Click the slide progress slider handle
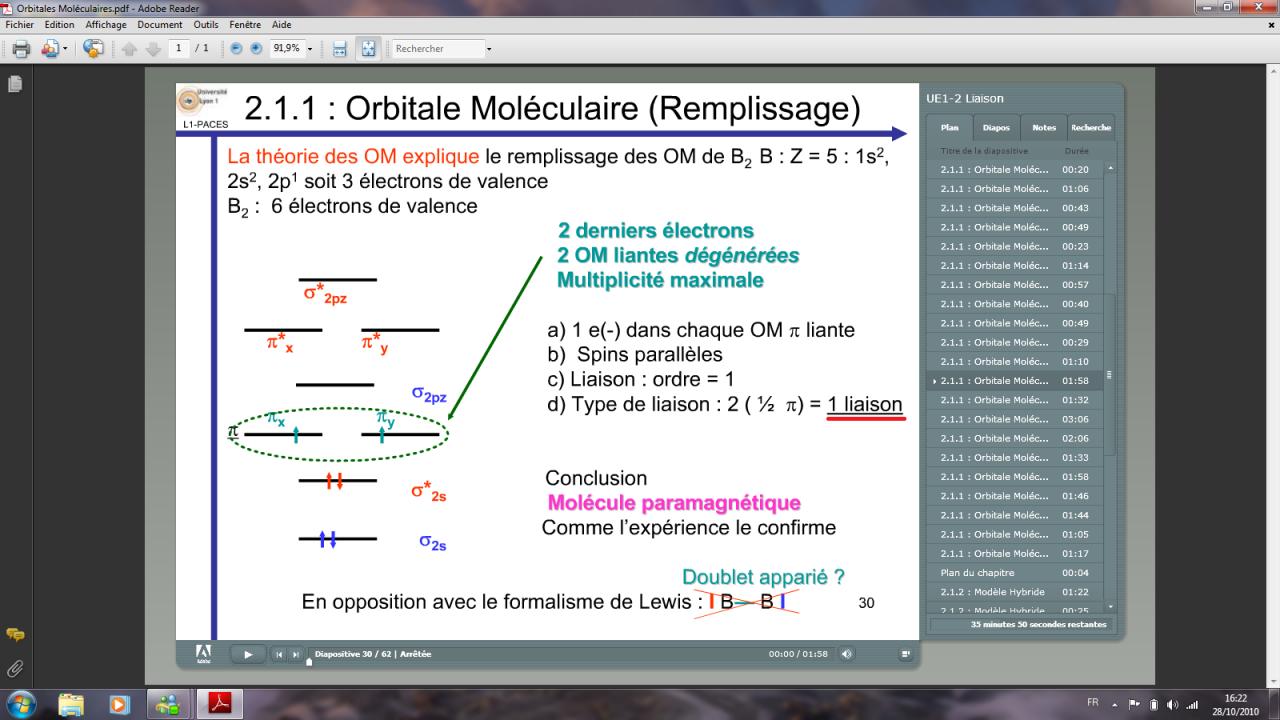Image resolution: width=1280 pixels, height=720 pixels. [309, 661]
